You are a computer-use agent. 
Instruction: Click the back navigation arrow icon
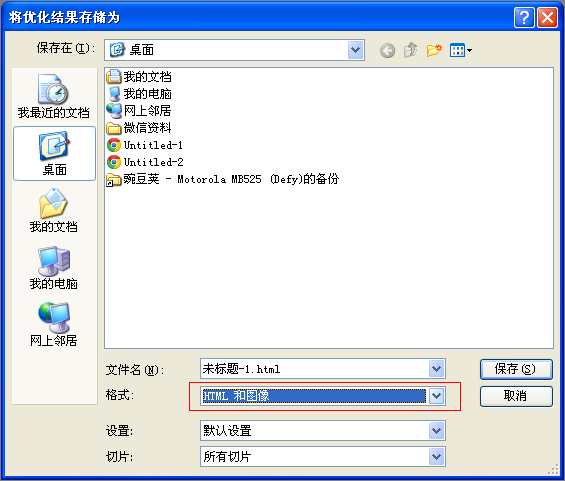click(387, 50)
